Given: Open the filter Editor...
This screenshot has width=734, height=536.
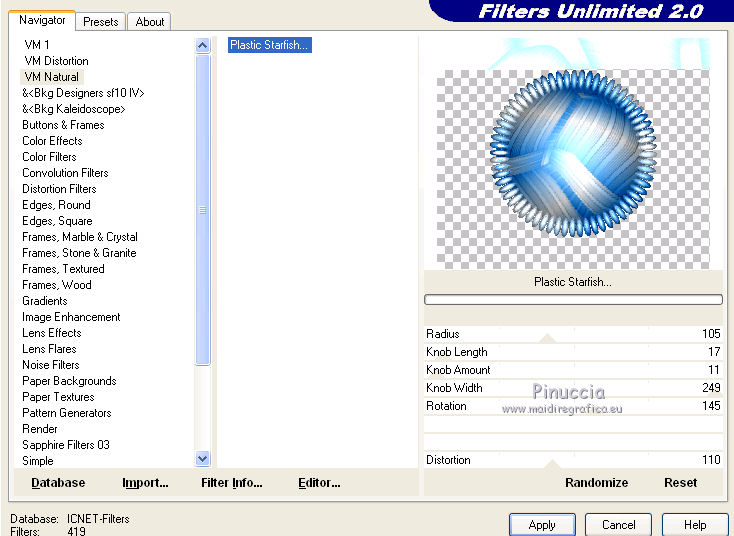Looking at the screenshot, I should [x=319, y=483].
